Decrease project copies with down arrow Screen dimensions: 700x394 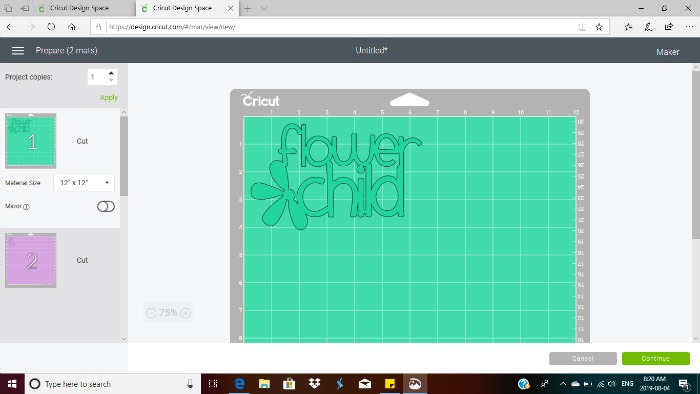tap(111, 80)
